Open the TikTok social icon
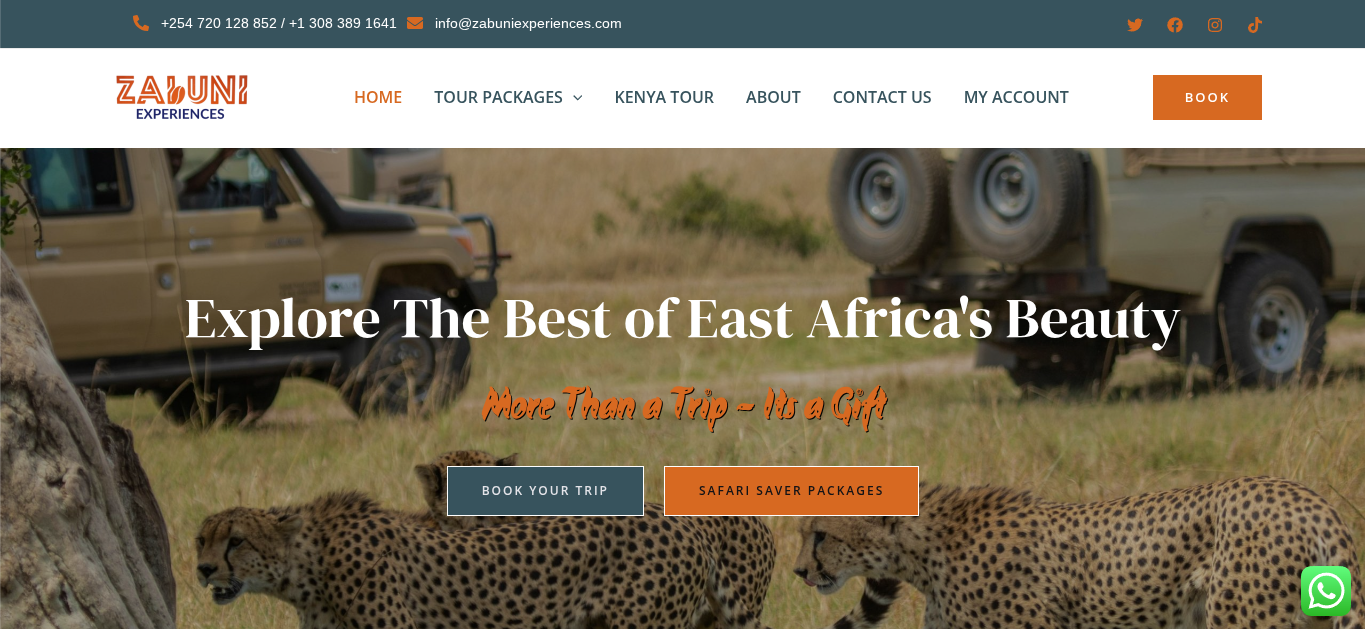Screen dimensions: 1365x629 pos(1255,25)
